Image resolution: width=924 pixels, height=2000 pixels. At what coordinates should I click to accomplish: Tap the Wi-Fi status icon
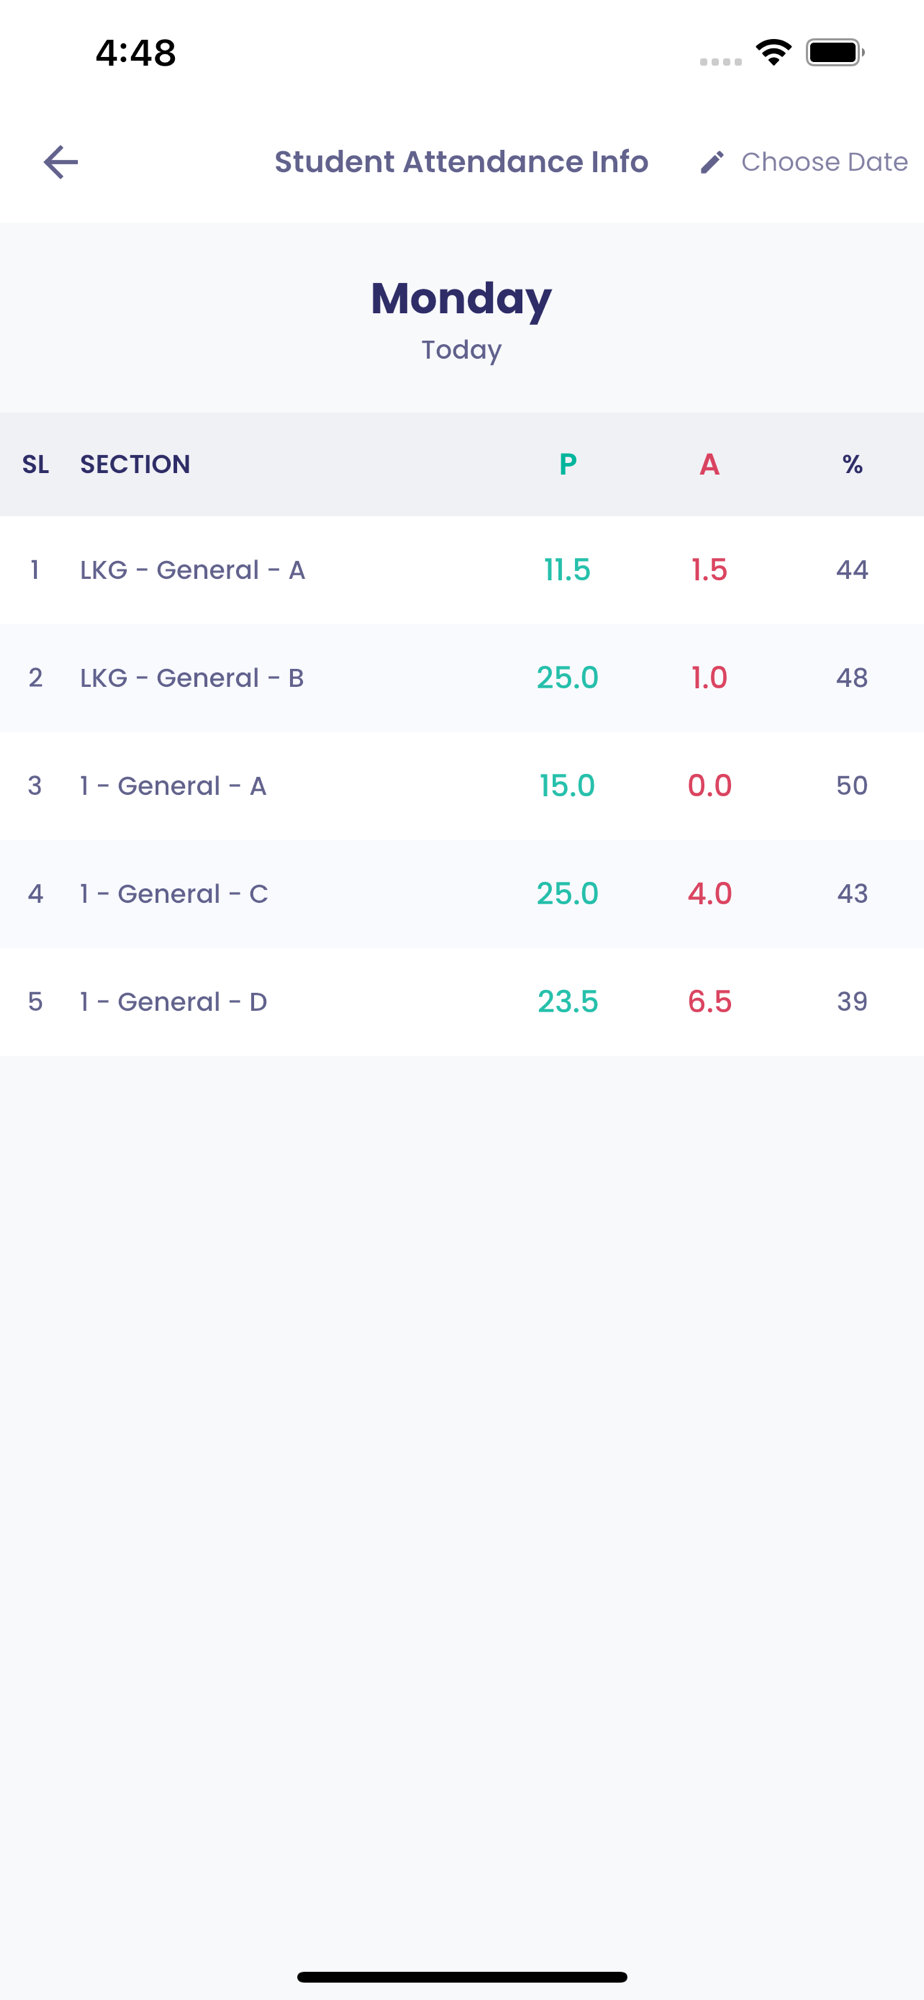(x=774, y=52)
